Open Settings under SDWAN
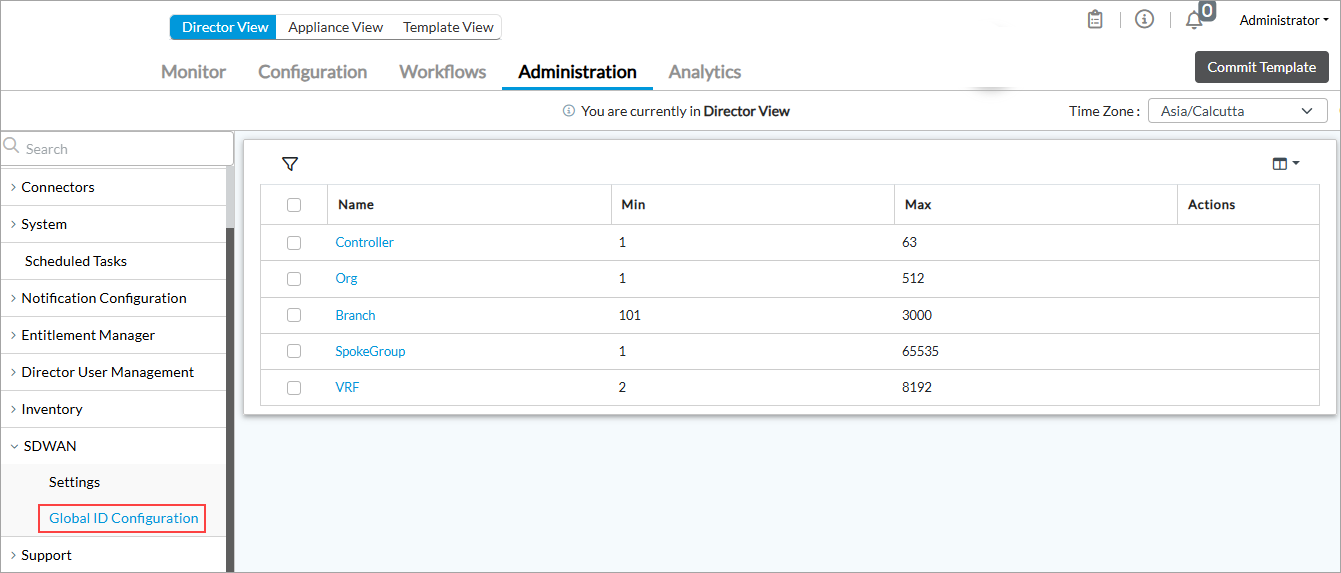The height and width of the screenshot is (573, 1341). [x=75, y=482]
